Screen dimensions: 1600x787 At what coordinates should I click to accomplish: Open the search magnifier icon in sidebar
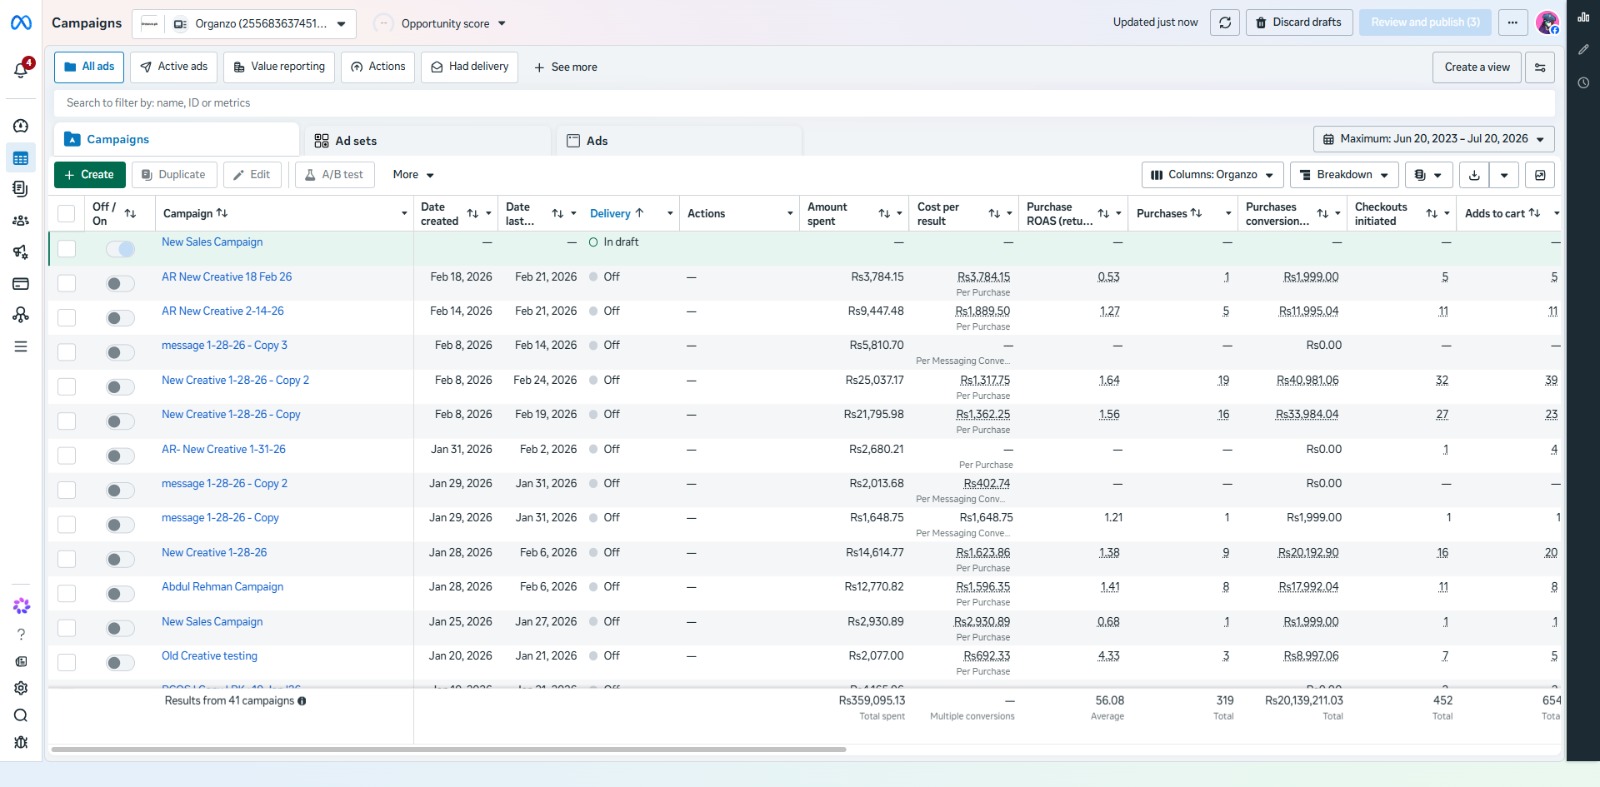(20, 715)
